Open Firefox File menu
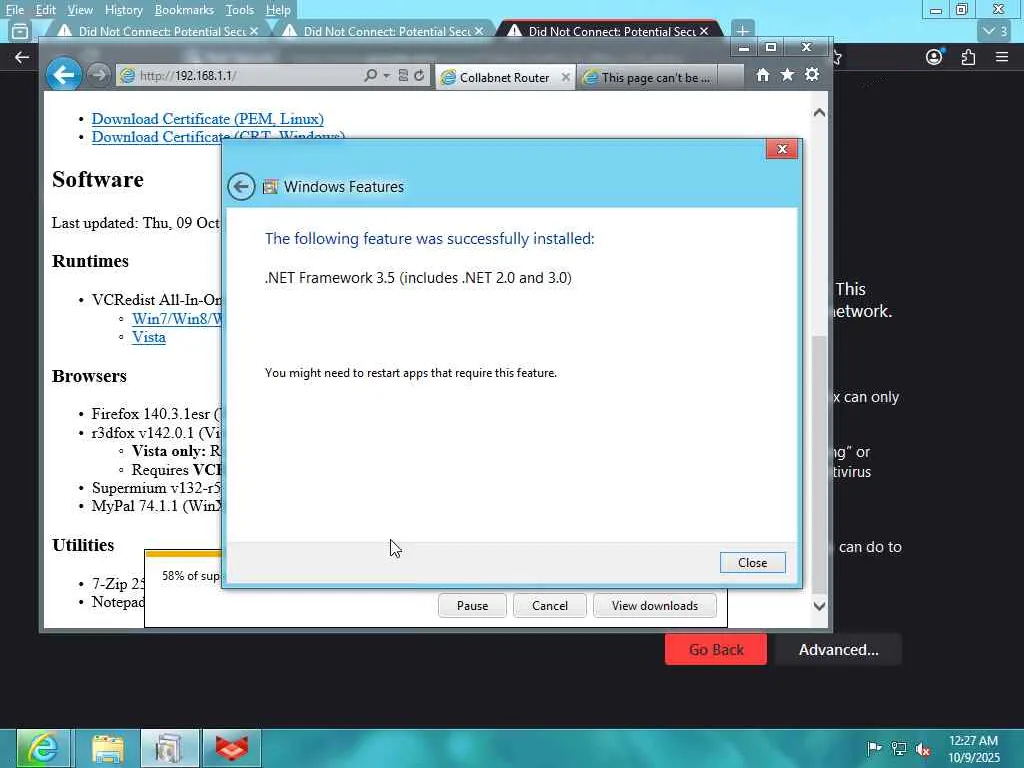The image size is (1024, 768). pos(14,10)
